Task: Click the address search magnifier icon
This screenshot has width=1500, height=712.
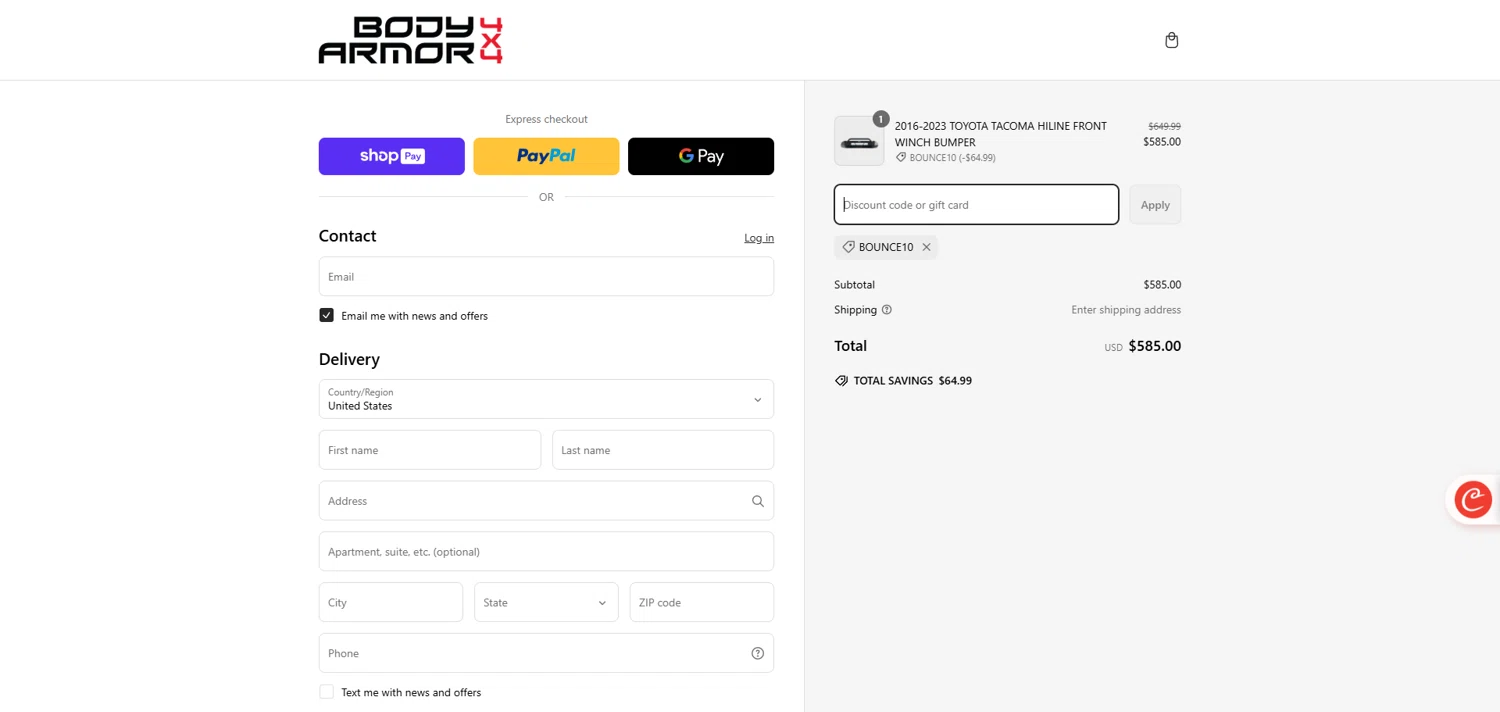Action: pyautogui.click(x=757, y=501)
